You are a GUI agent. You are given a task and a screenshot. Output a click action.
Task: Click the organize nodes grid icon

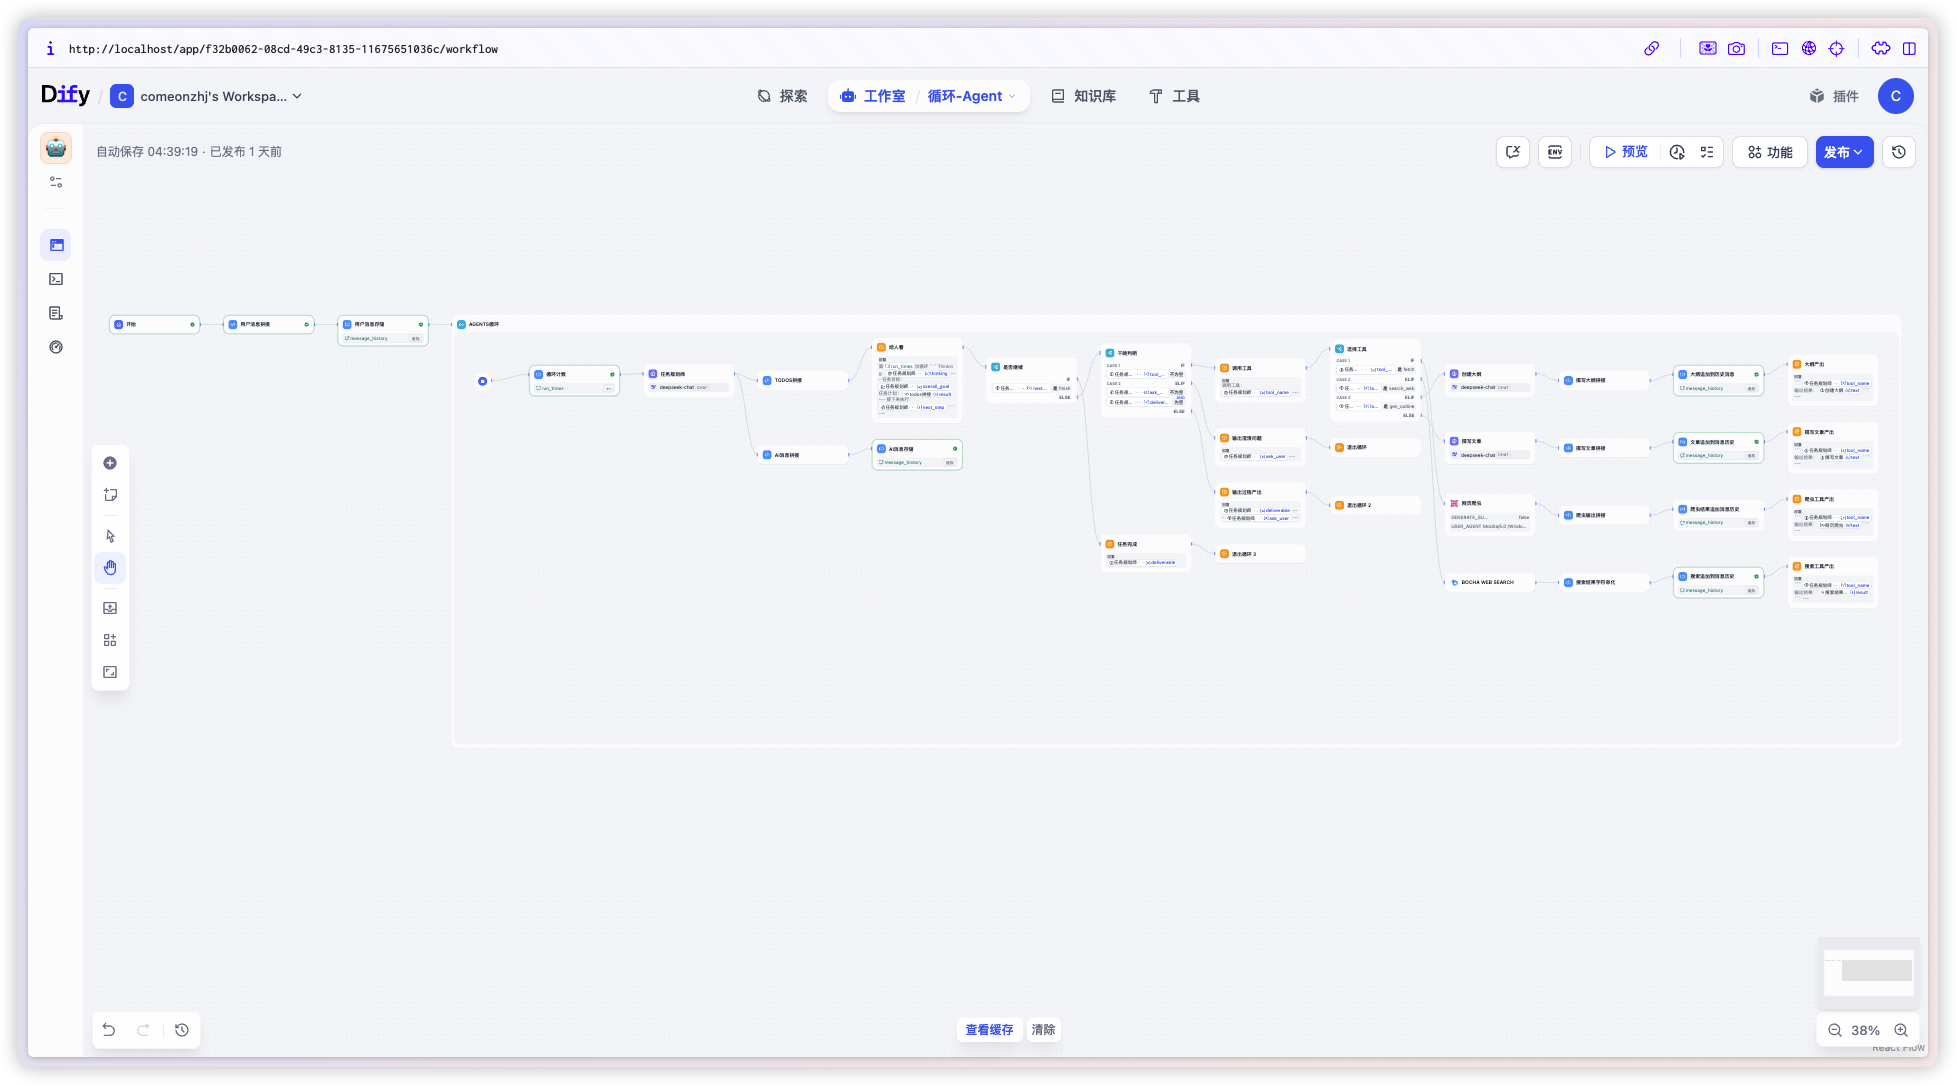110,640
